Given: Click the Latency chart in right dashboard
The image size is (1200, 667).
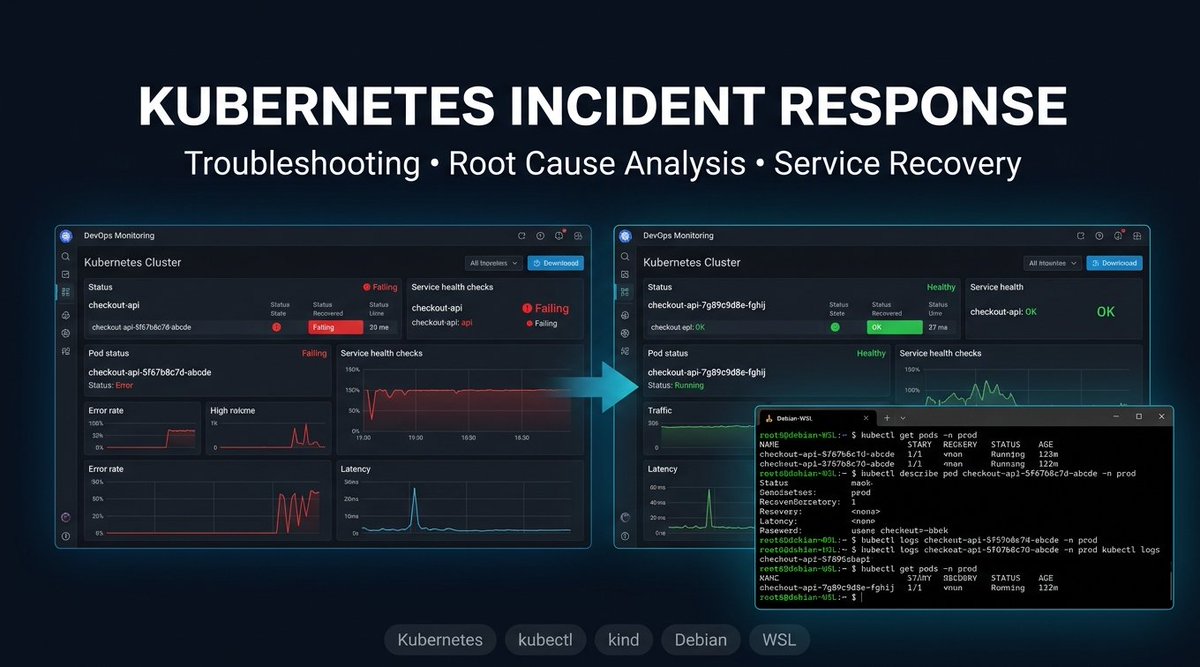Looking at the screenshot, I should pyautogui.click(x=701, y=502).
